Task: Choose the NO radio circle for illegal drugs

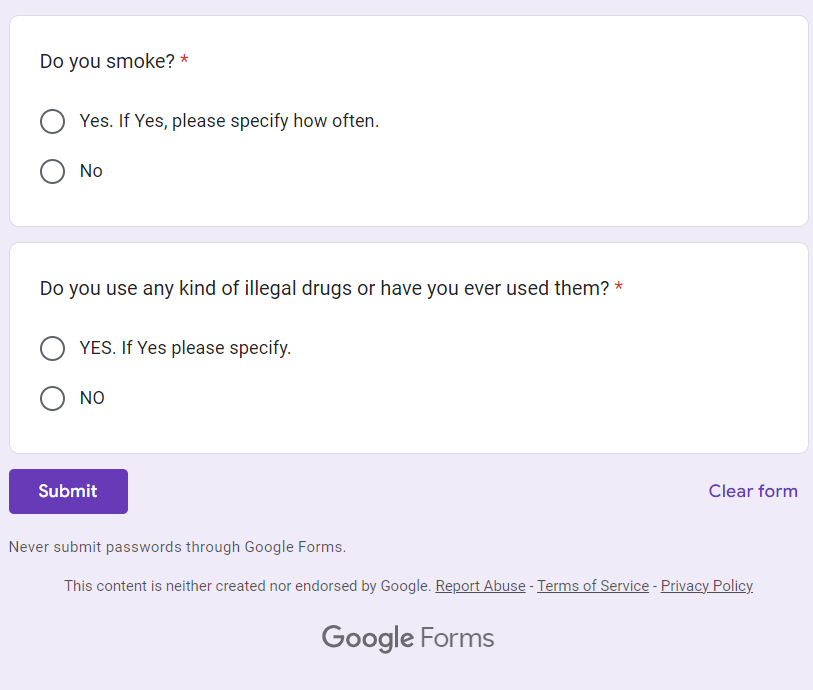Action: (x=52, y=399)
